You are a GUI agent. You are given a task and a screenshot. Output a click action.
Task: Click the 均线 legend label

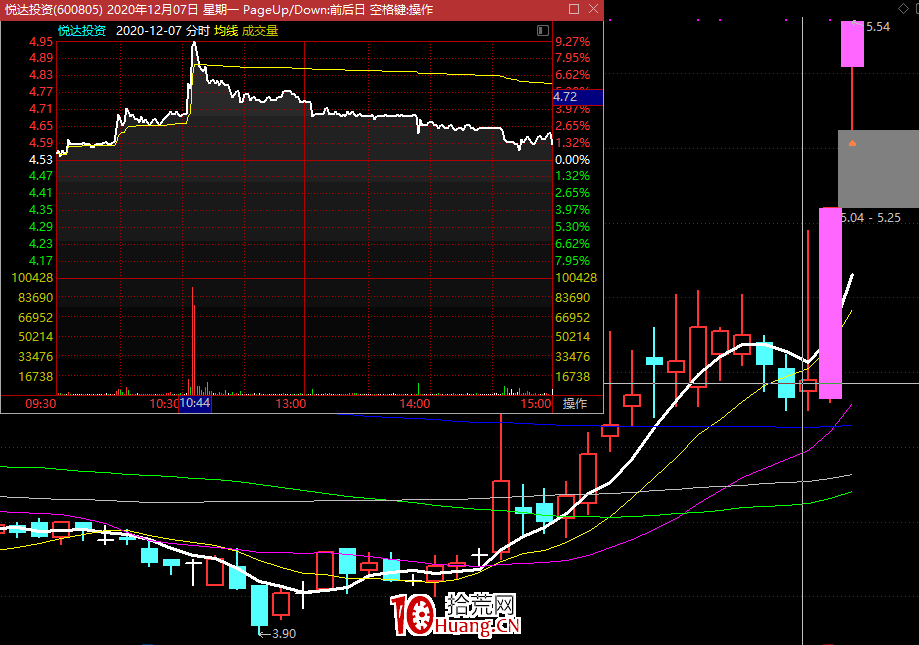tap(226, 30)
